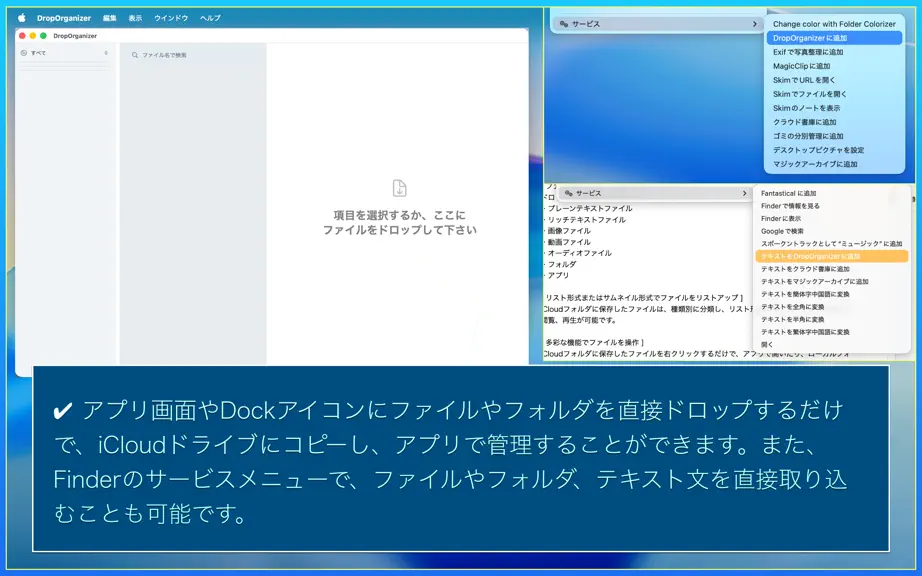The width and height of the screenshot is (922, 576).
Task: Click the リッチテキストファイル line in document
Action: [x=586, y=220]
